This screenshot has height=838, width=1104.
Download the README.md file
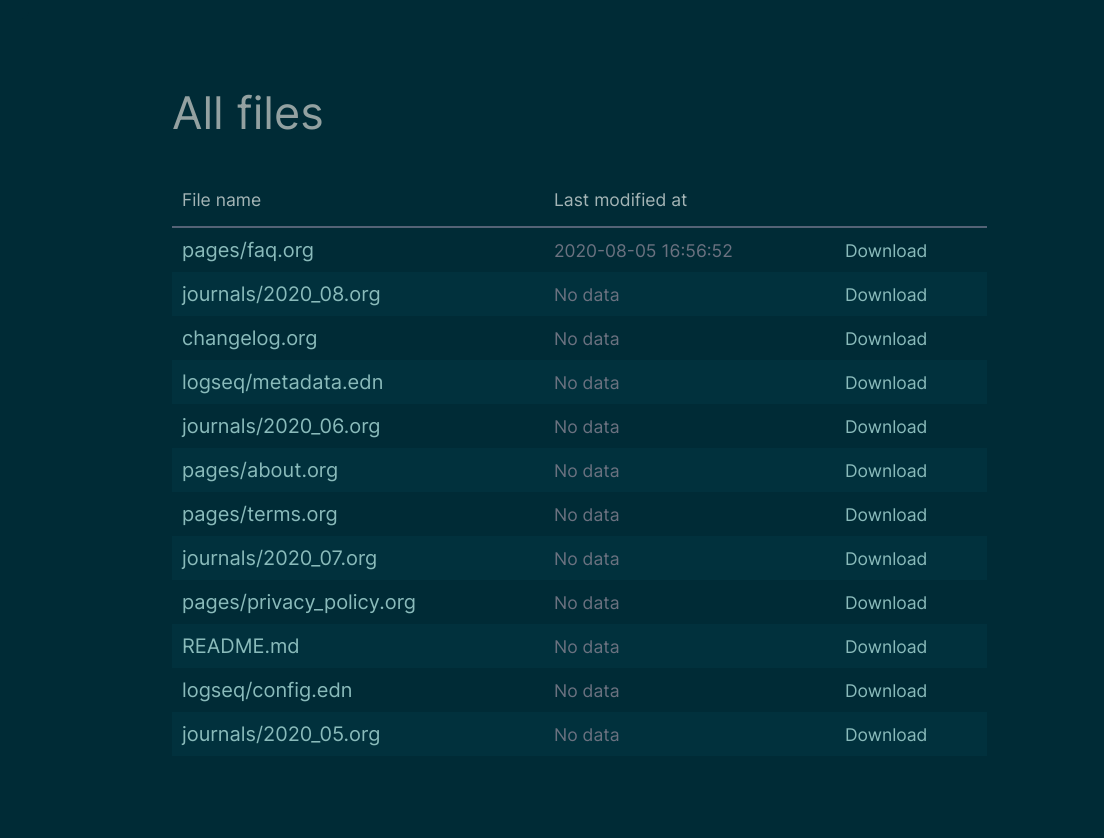click(x=885, y=647)
